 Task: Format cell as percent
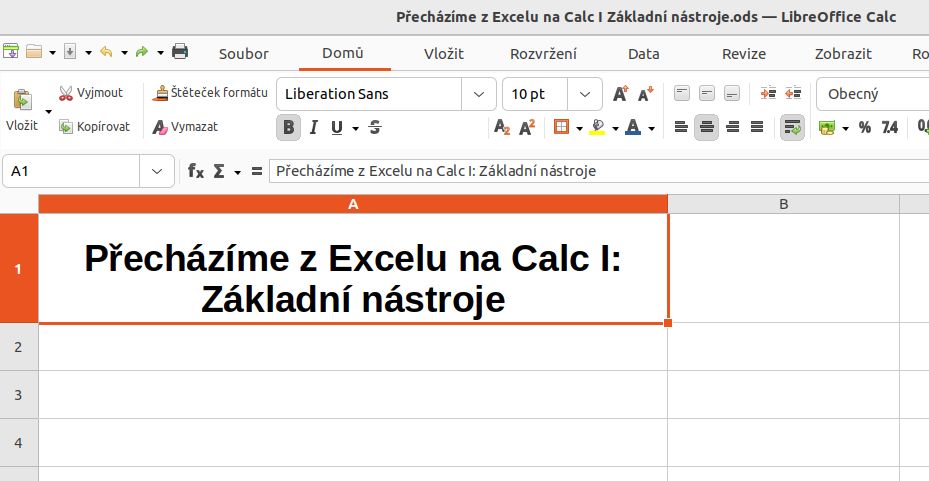click(x=865, y=127)
